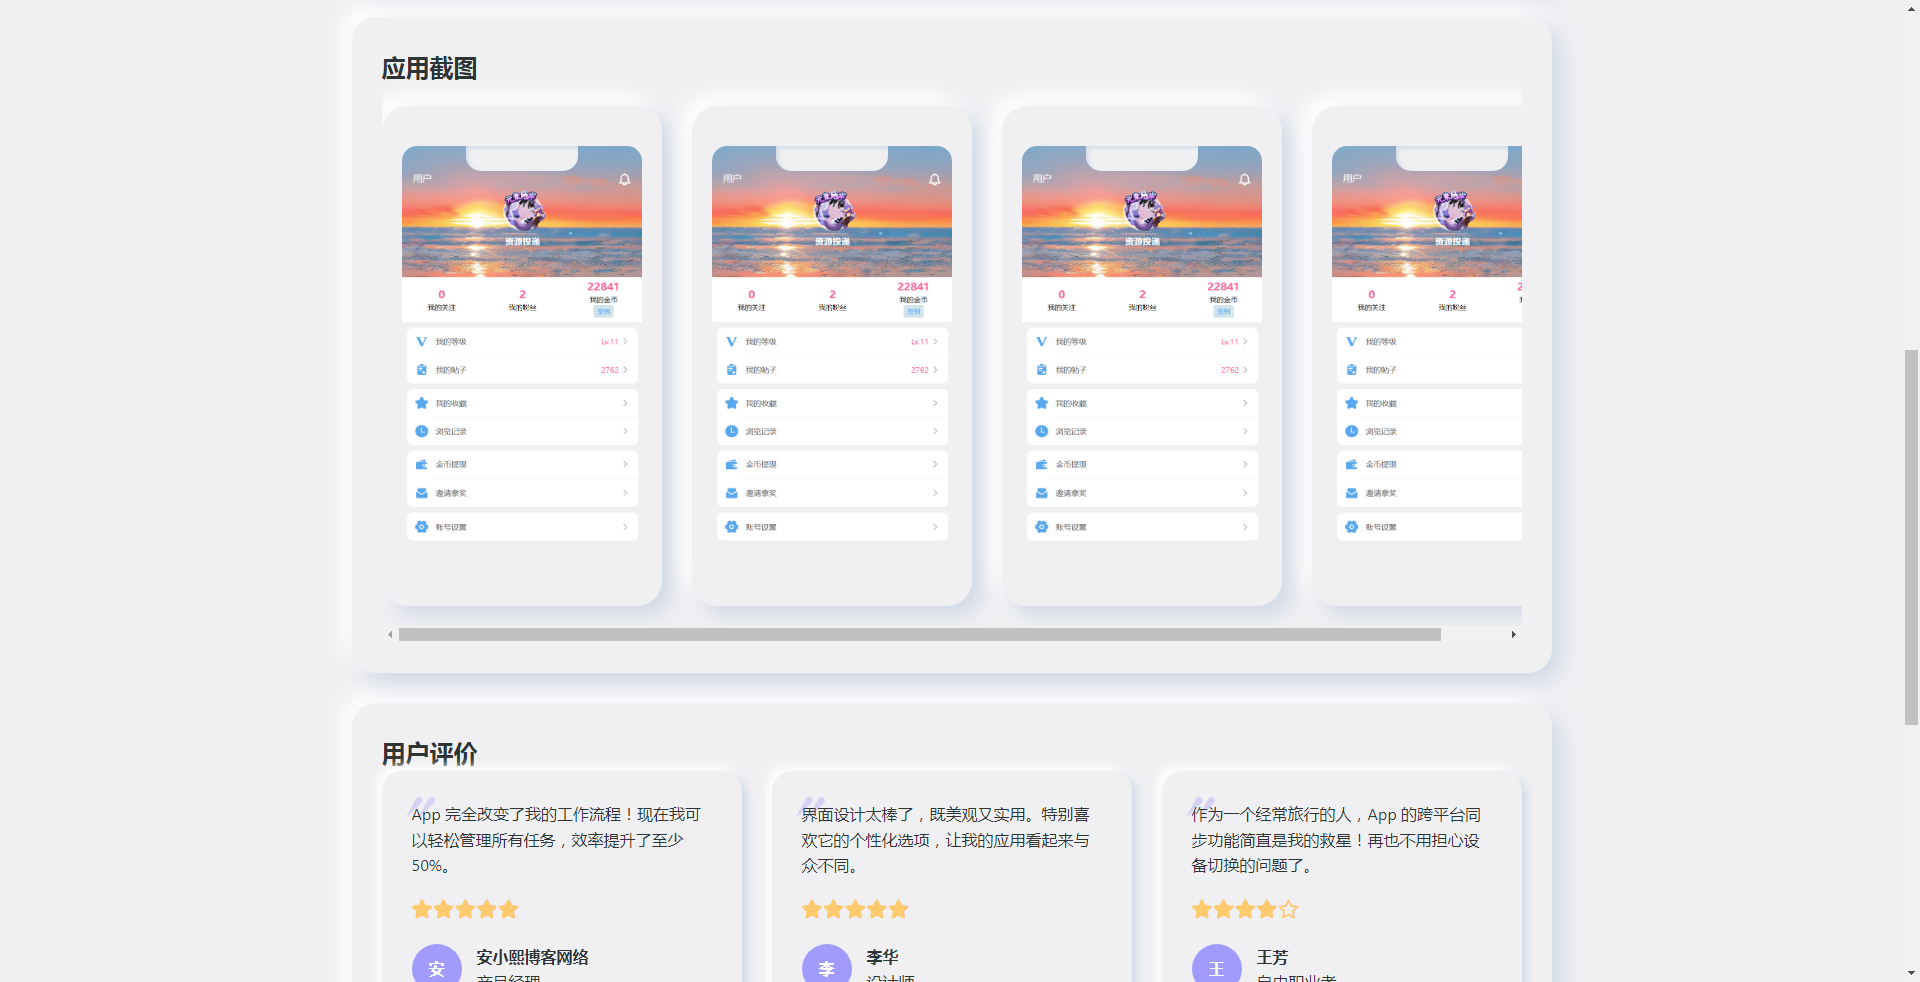The width and height of the screenshot is (1920, 982).
Task: Open 邀请拿奖 row in the third screenshot
Action: (1142, 493)
